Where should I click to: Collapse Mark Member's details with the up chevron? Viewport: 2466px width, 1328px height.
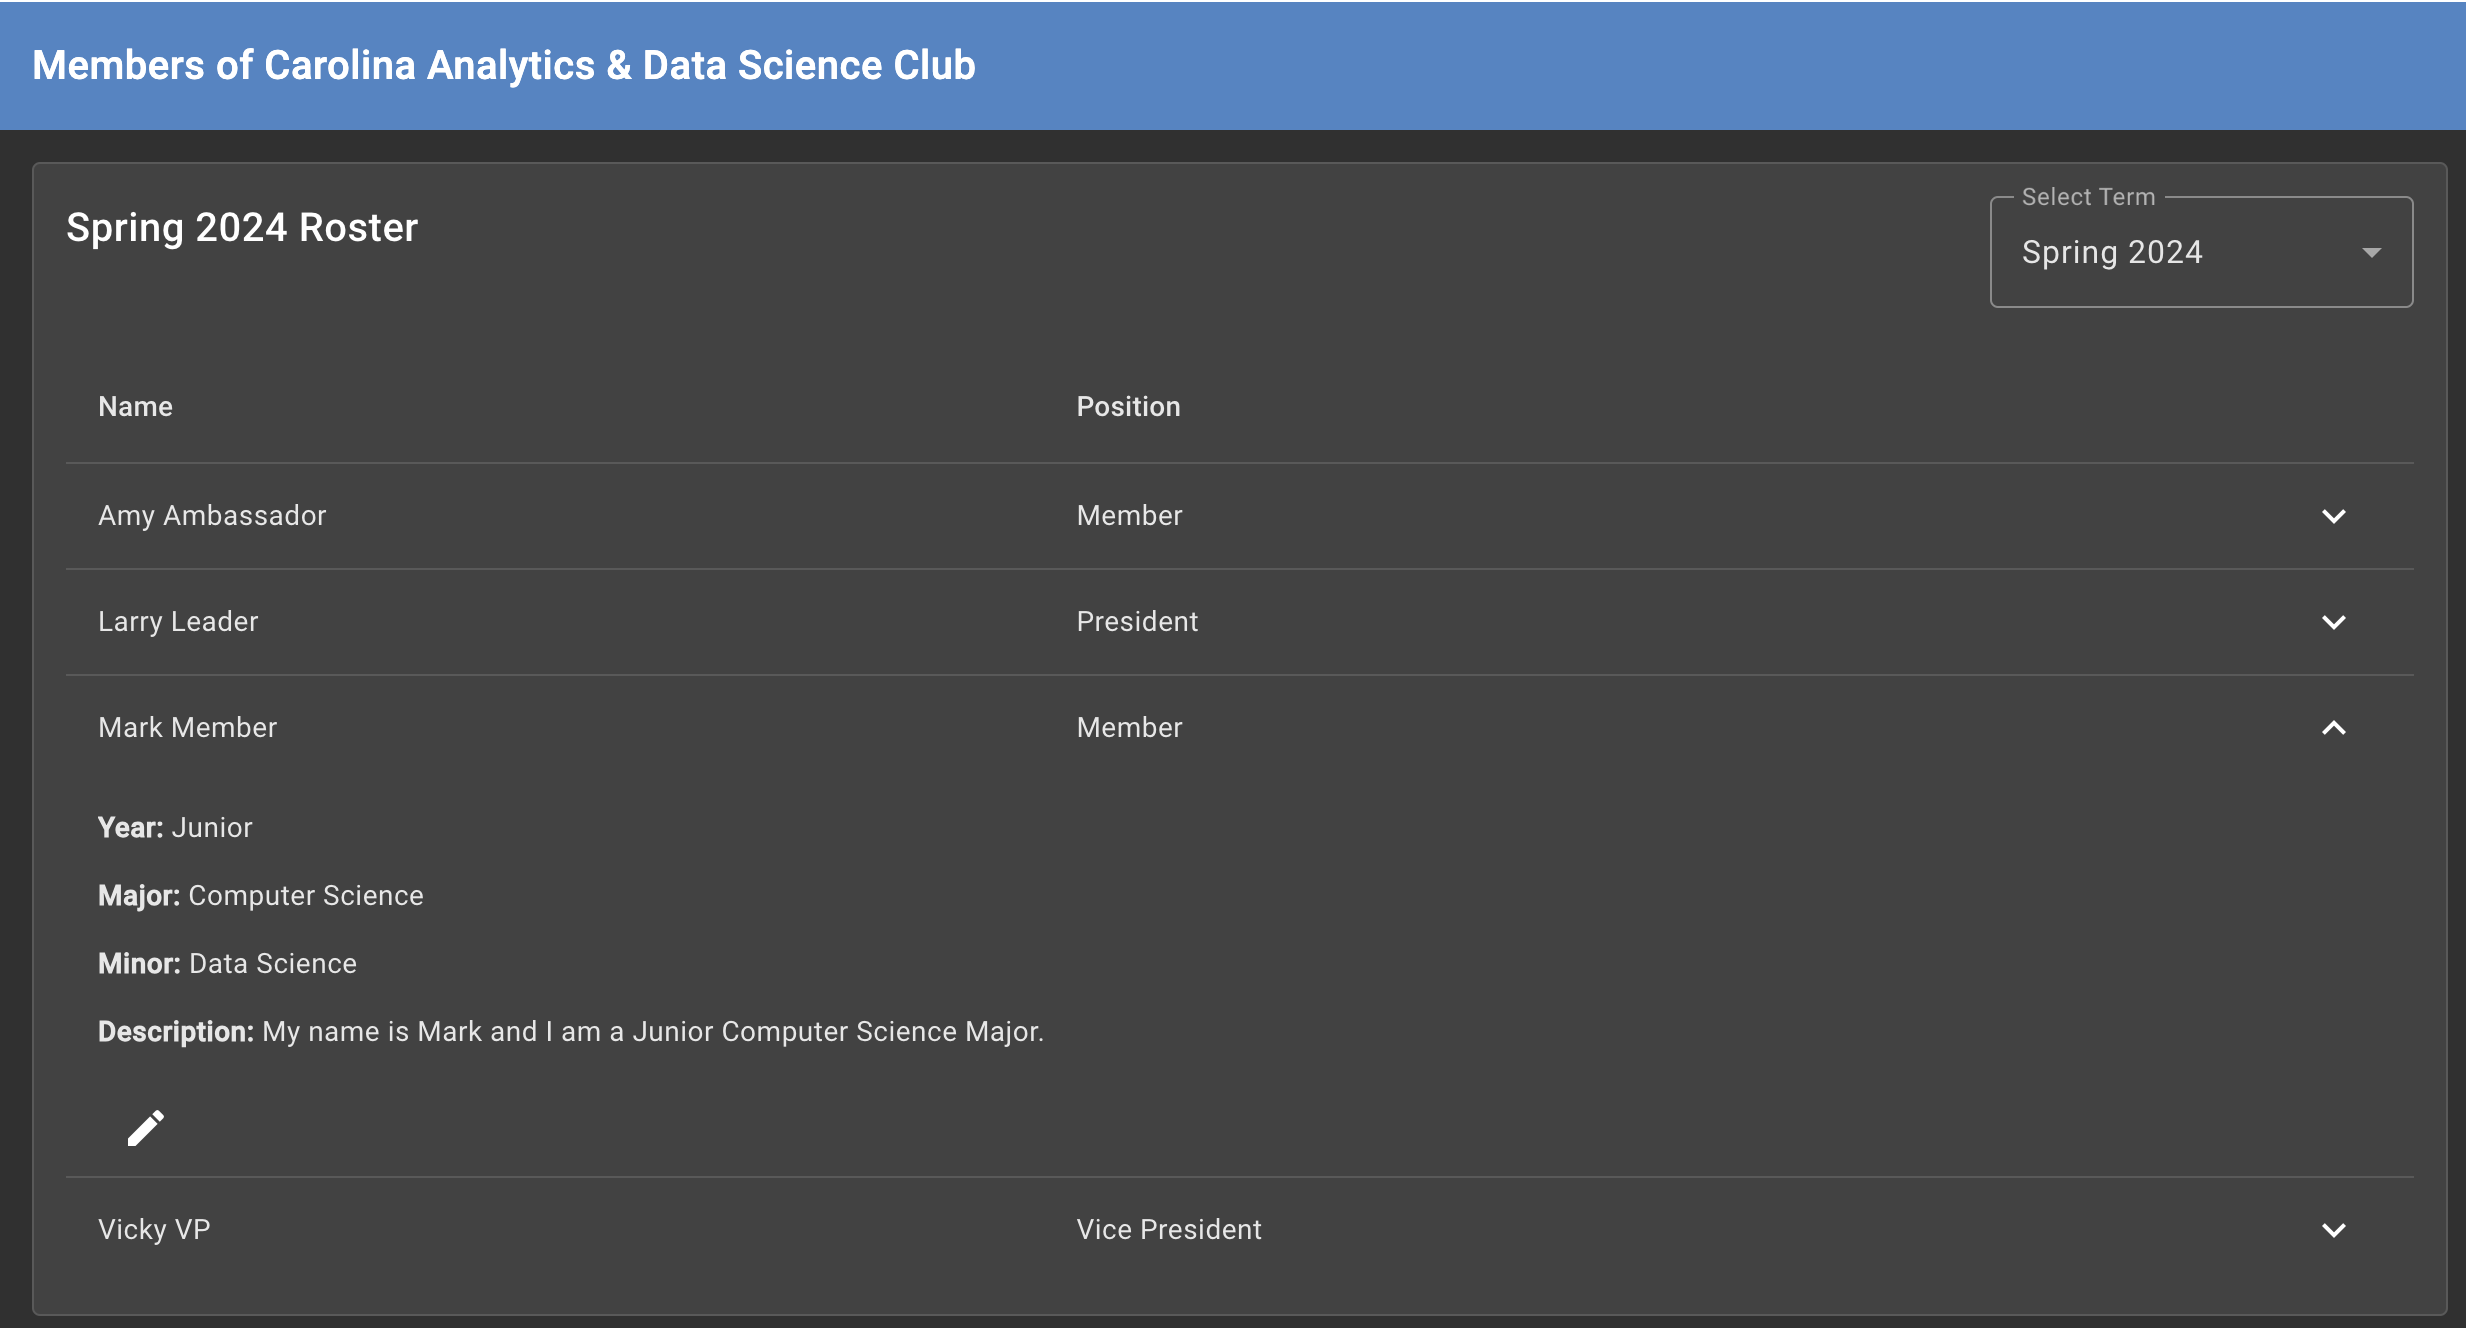click(2334, 728)
